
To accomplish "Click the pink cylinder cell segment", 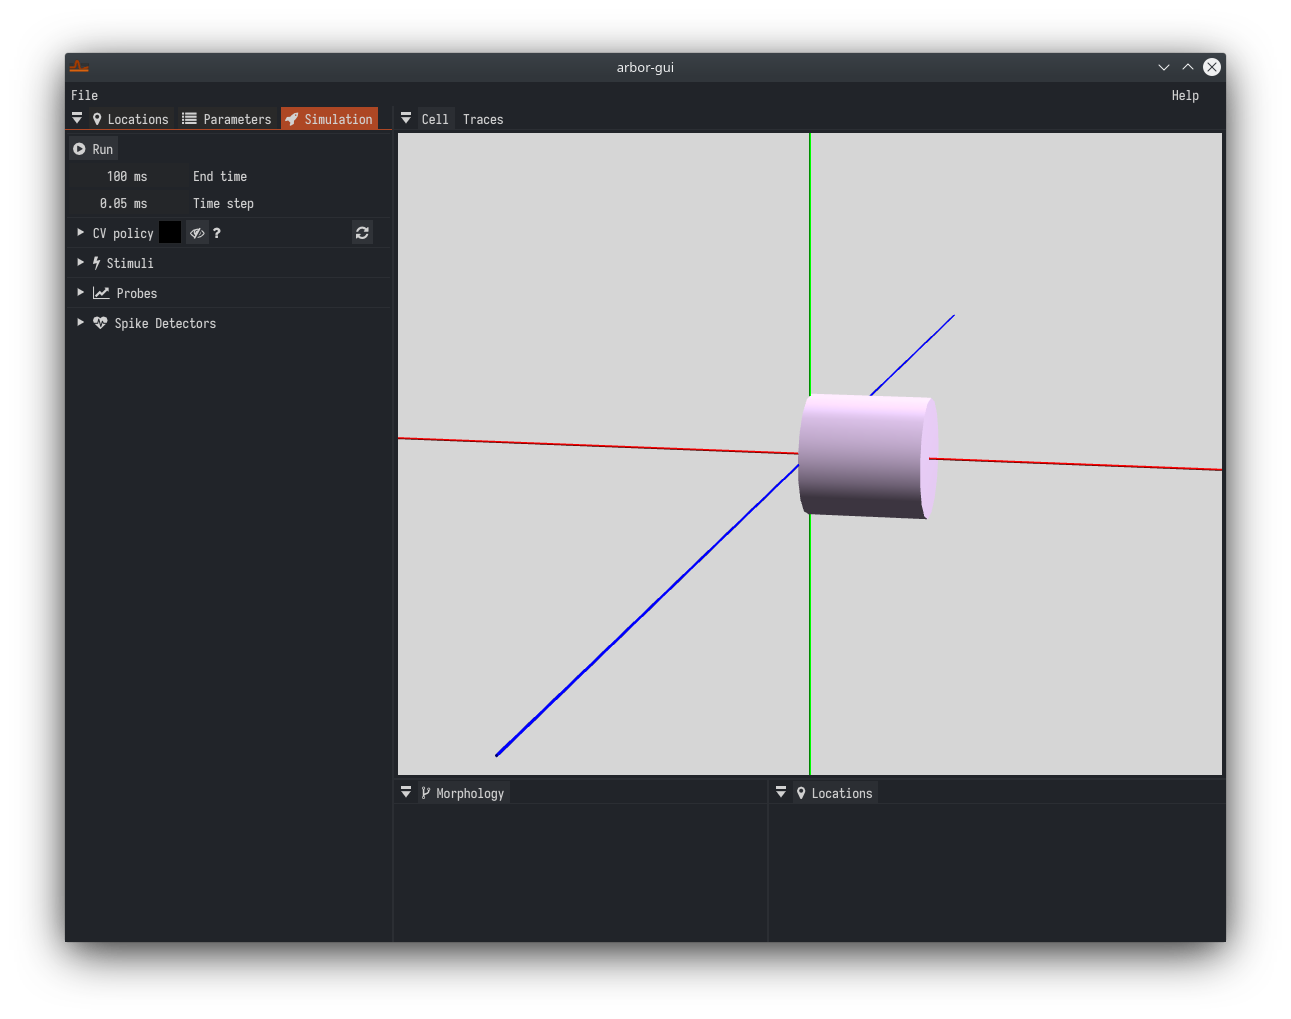I will pyautogui.click(x=868, y=456).
